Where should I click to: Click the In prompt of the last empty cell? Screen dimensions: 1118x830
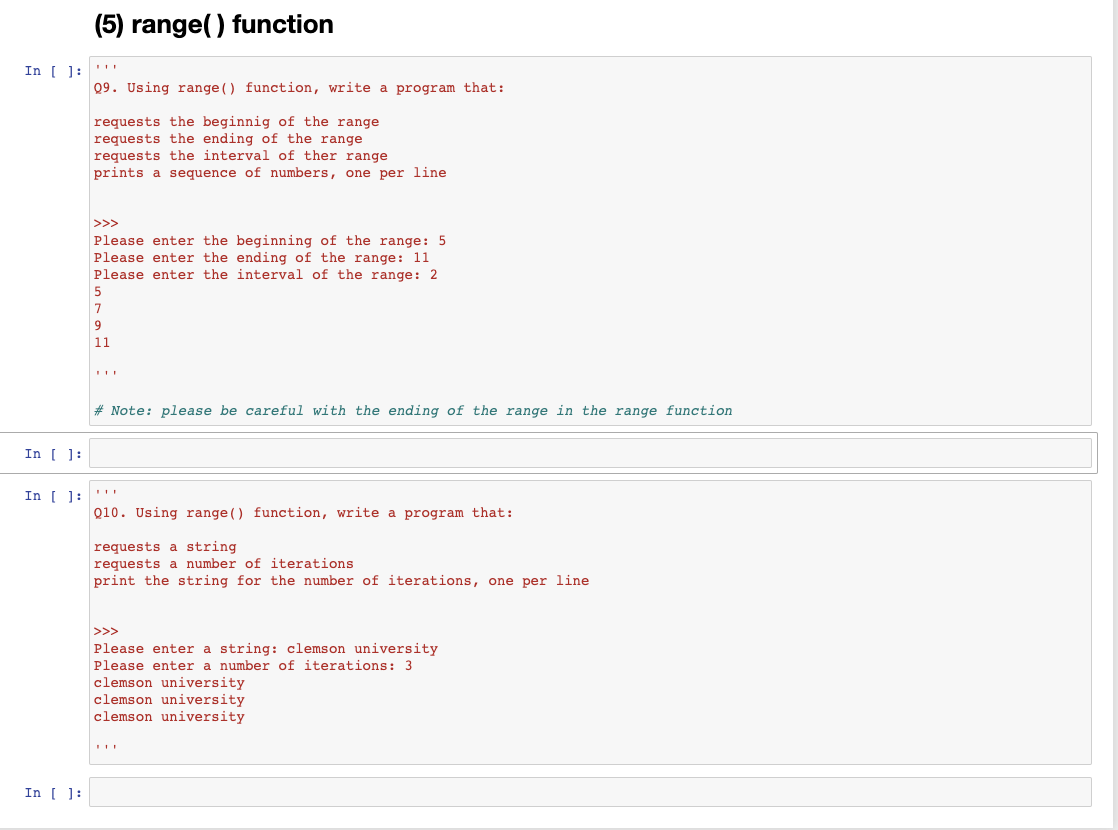click(51, 792)
